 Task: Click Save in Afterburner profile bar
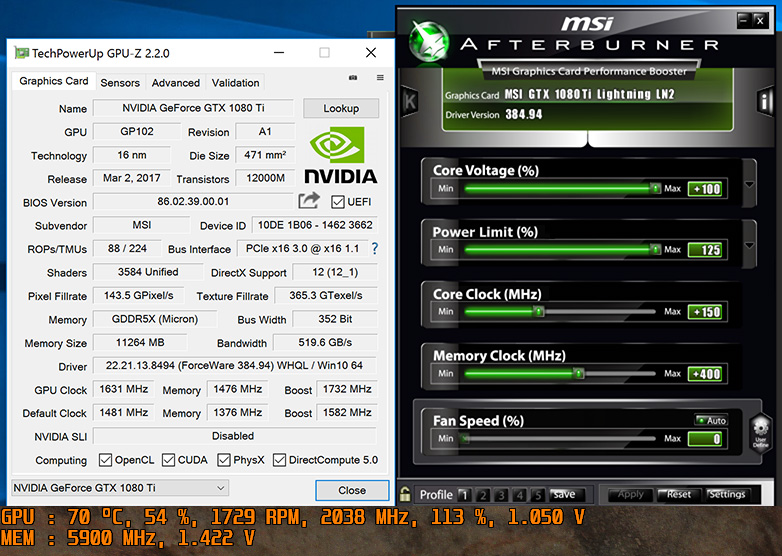pos(564,494)
